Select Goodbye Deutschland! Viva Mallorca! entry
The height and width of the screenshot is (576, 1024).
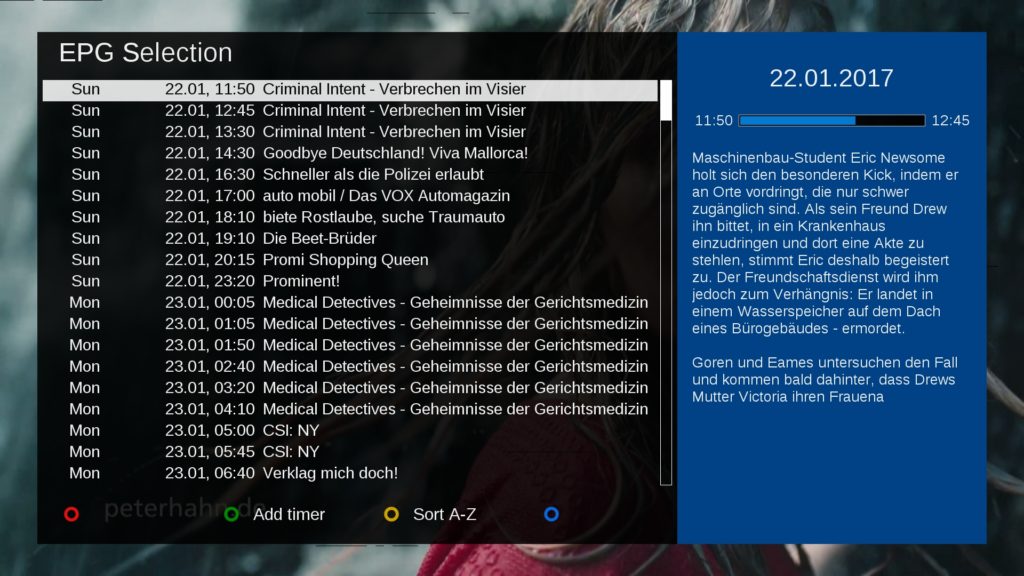coord(350,153)
